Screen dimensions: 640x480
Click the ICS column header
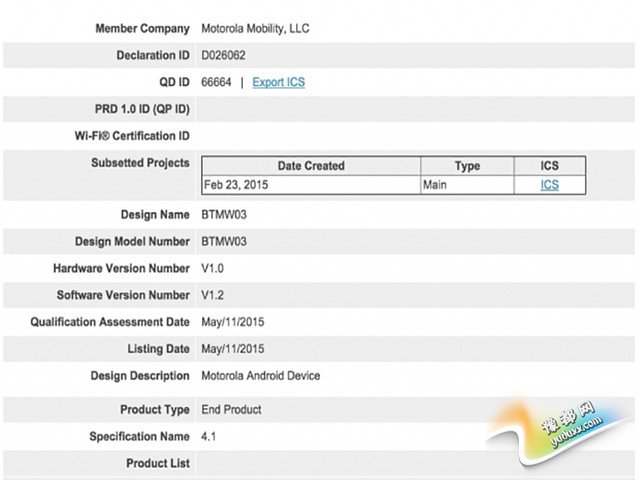(x=549, y=166)
